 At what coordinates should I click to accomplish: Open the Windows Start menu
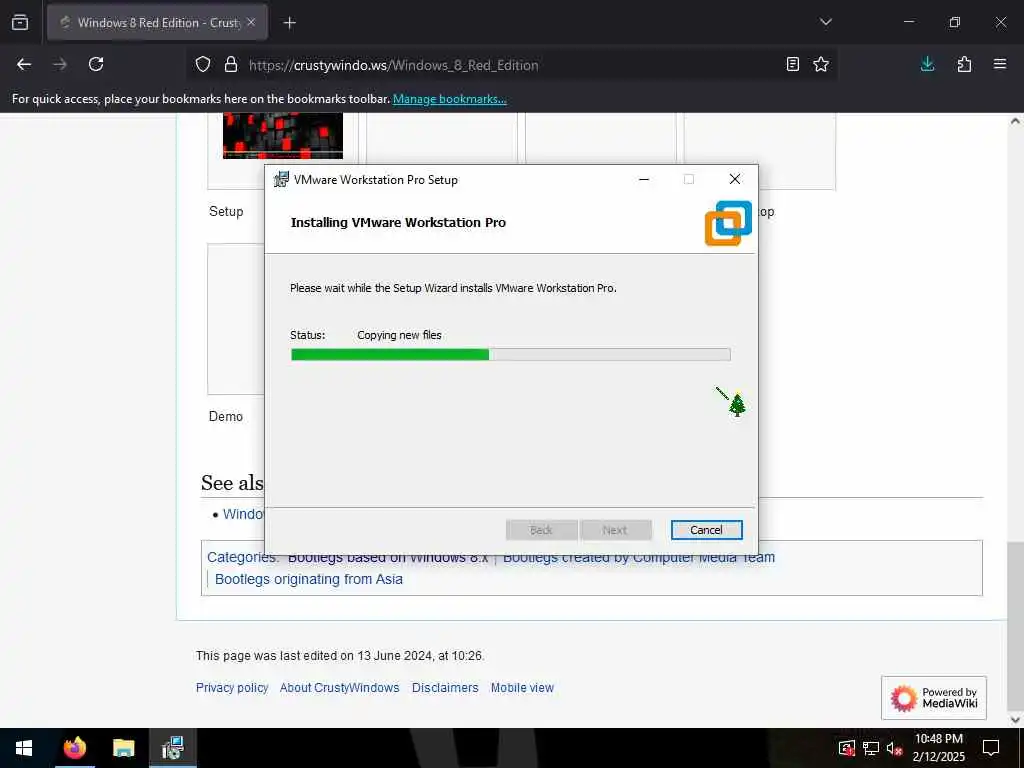click(x=24, y=748)
